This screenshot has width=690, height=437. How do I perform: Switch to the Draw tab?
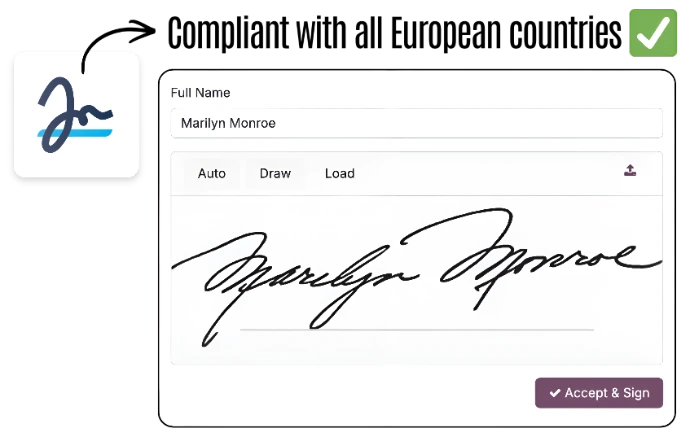click(x=275, y=173)
